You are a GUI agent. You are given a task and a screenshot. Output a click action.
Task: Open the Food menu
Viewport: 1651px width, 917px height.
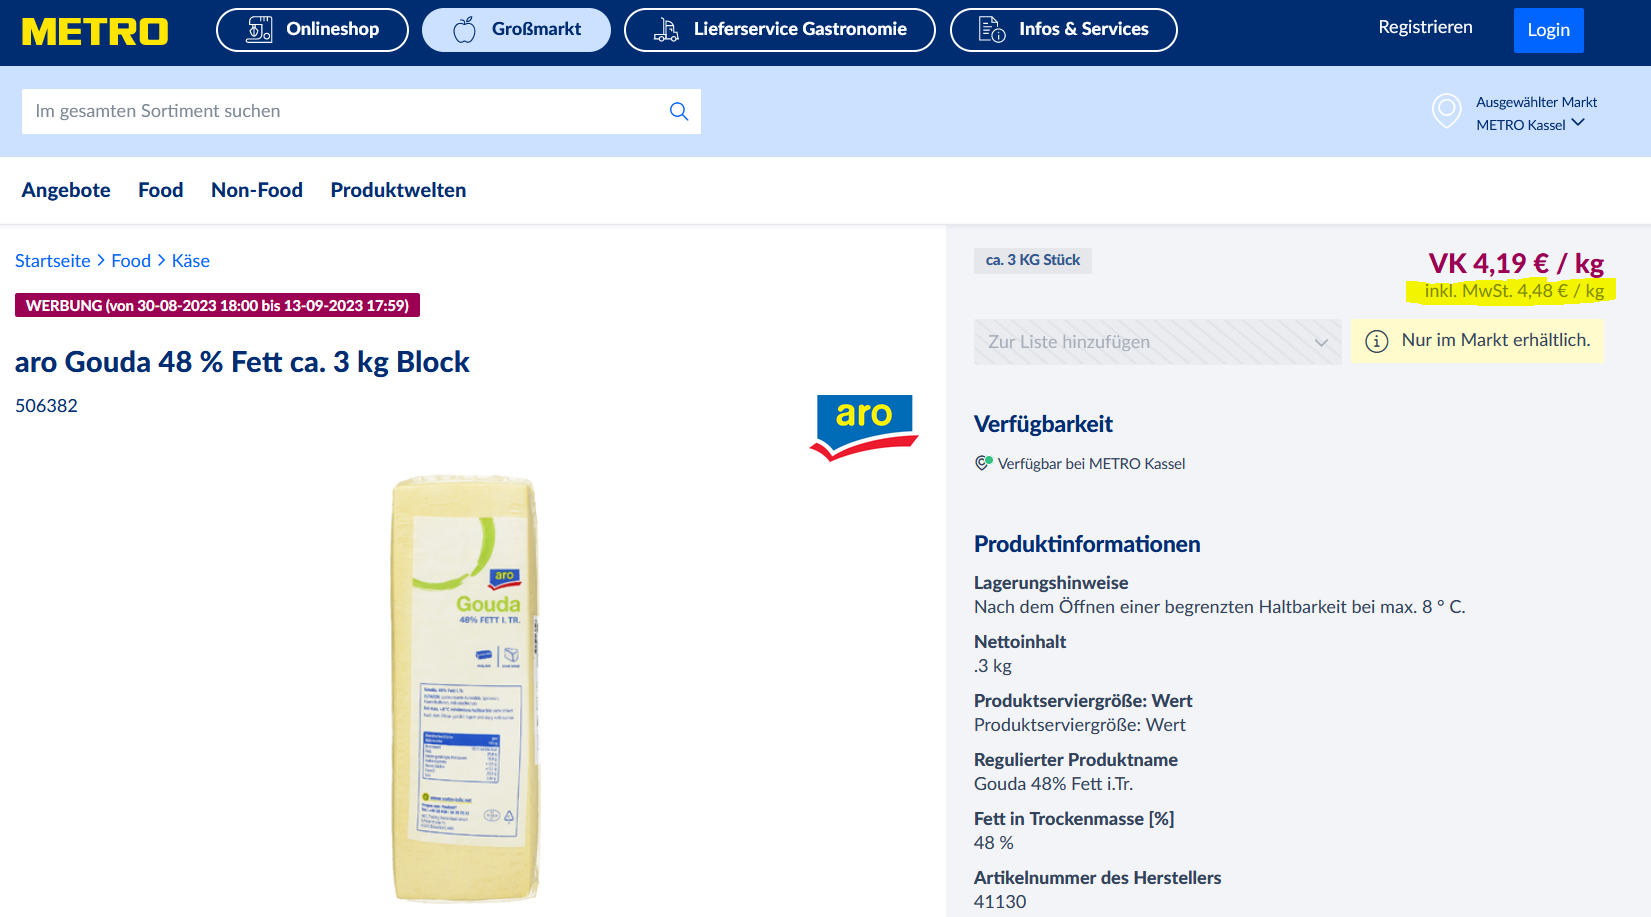coord(161,190)
